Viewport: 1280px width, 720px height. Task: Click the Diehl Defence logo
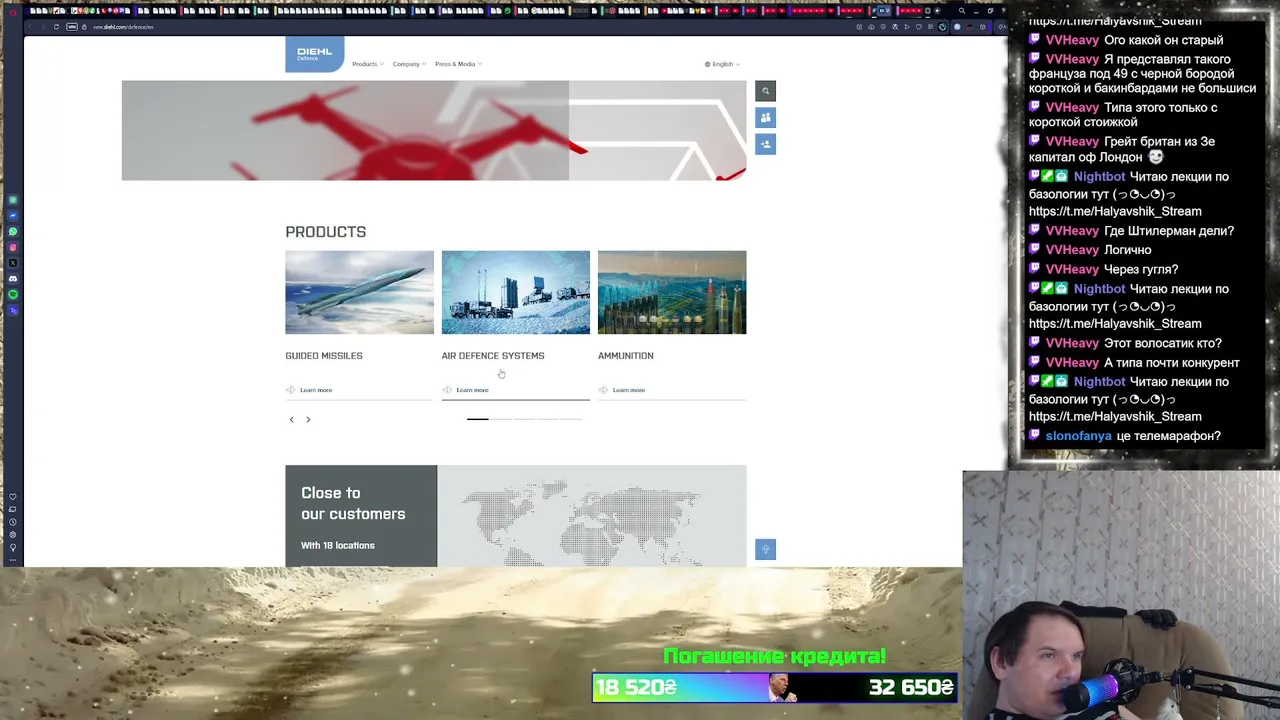[x=314, y=54]
